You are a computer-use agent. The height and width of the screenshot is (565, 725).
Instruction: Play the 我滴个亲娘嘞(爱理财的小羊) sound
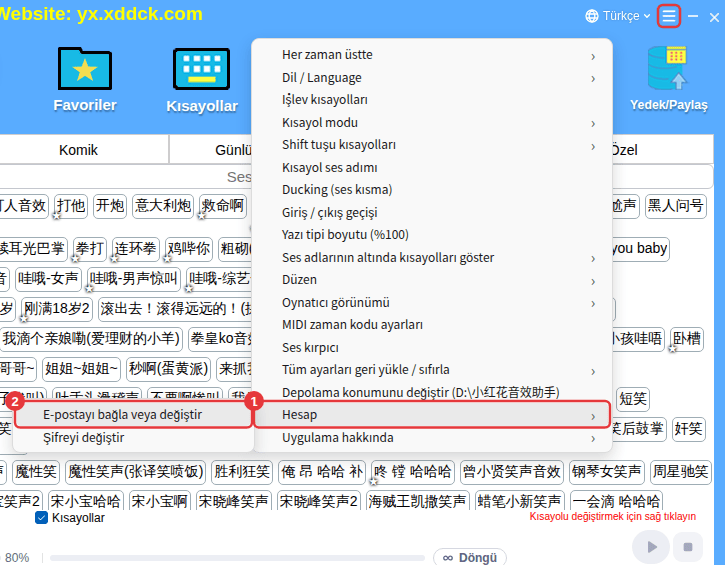[x=92, y=339]
